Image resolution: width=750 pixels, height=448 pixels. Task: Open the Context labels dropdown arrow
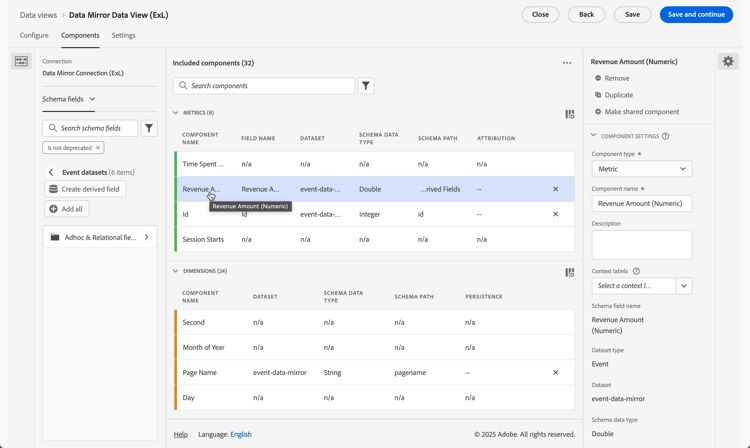click(684, 286)
